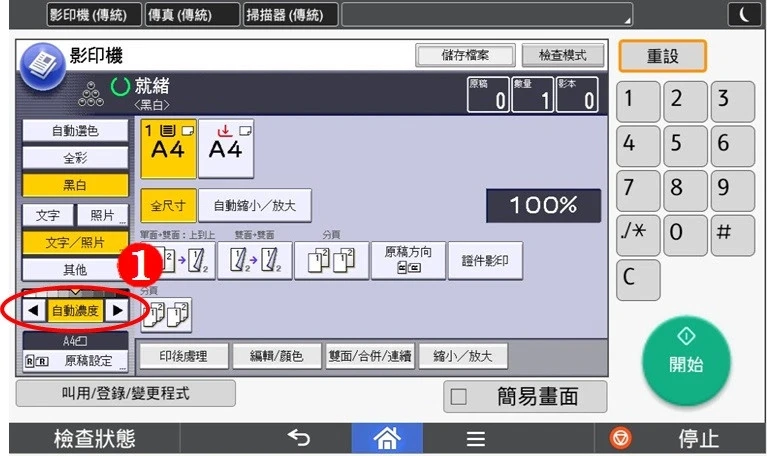The height and width of the screenshot is (456, 767).
Task: Select 證件影印 ID card copy
Action: point(485,260)
